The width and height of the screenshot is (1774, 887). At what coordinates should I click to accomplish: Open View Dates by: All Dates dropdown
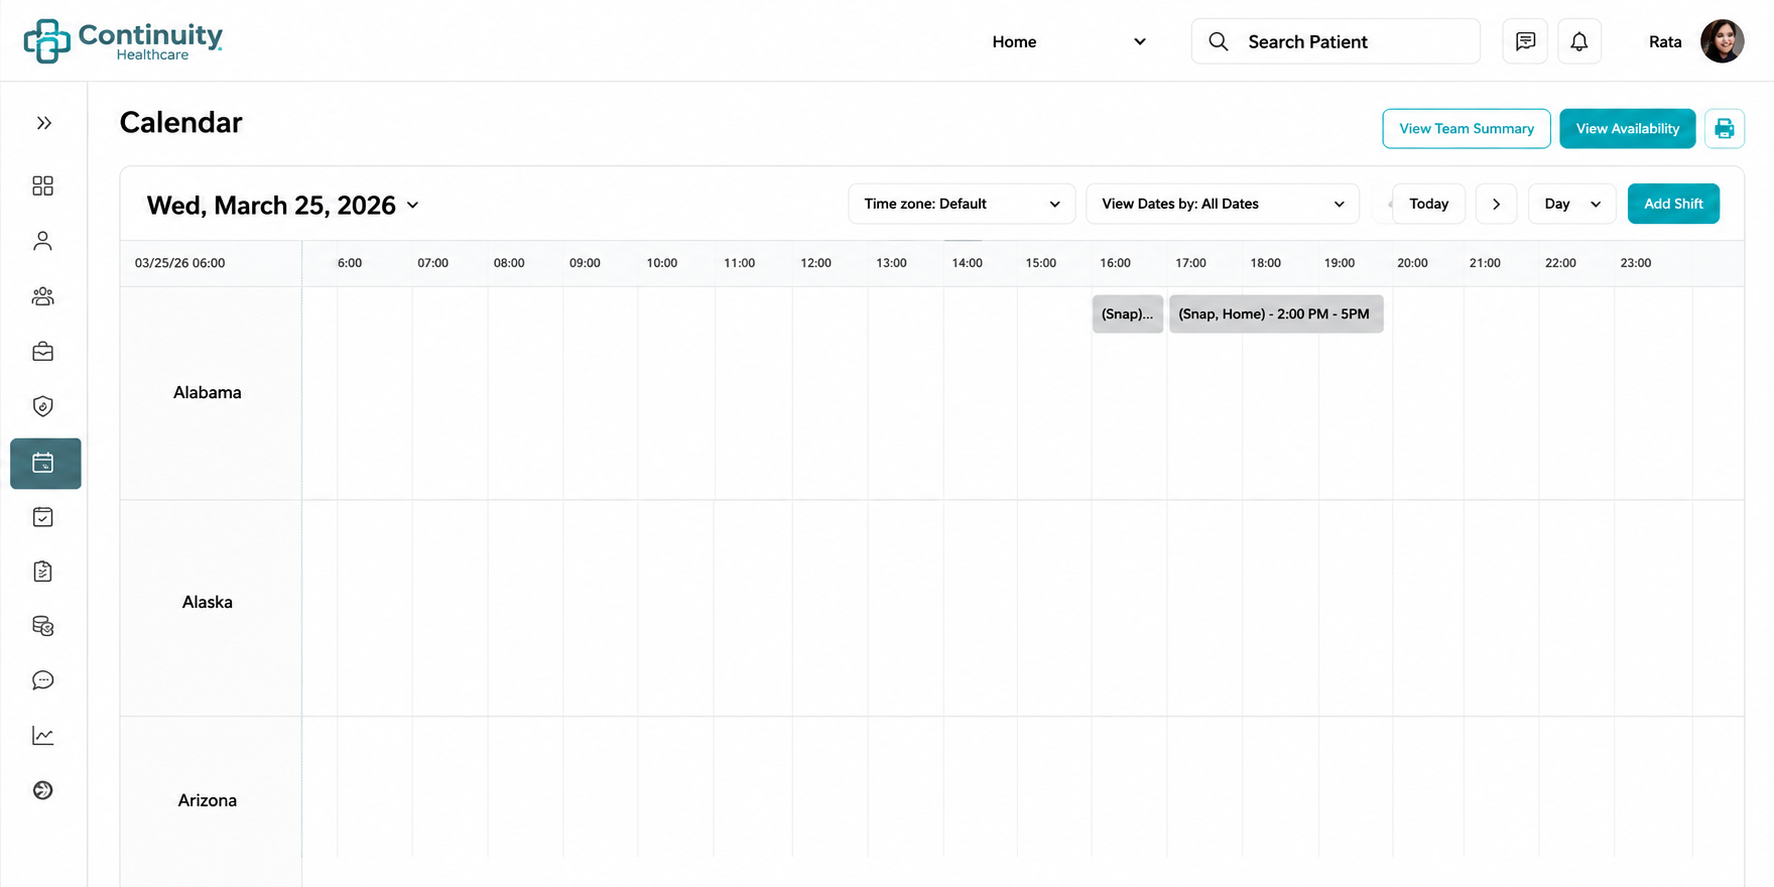(1223, 204)
